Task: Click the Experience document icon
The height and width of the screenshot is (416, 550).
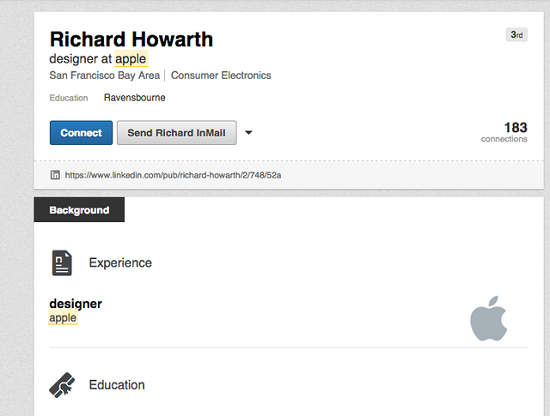Action: 62,263
